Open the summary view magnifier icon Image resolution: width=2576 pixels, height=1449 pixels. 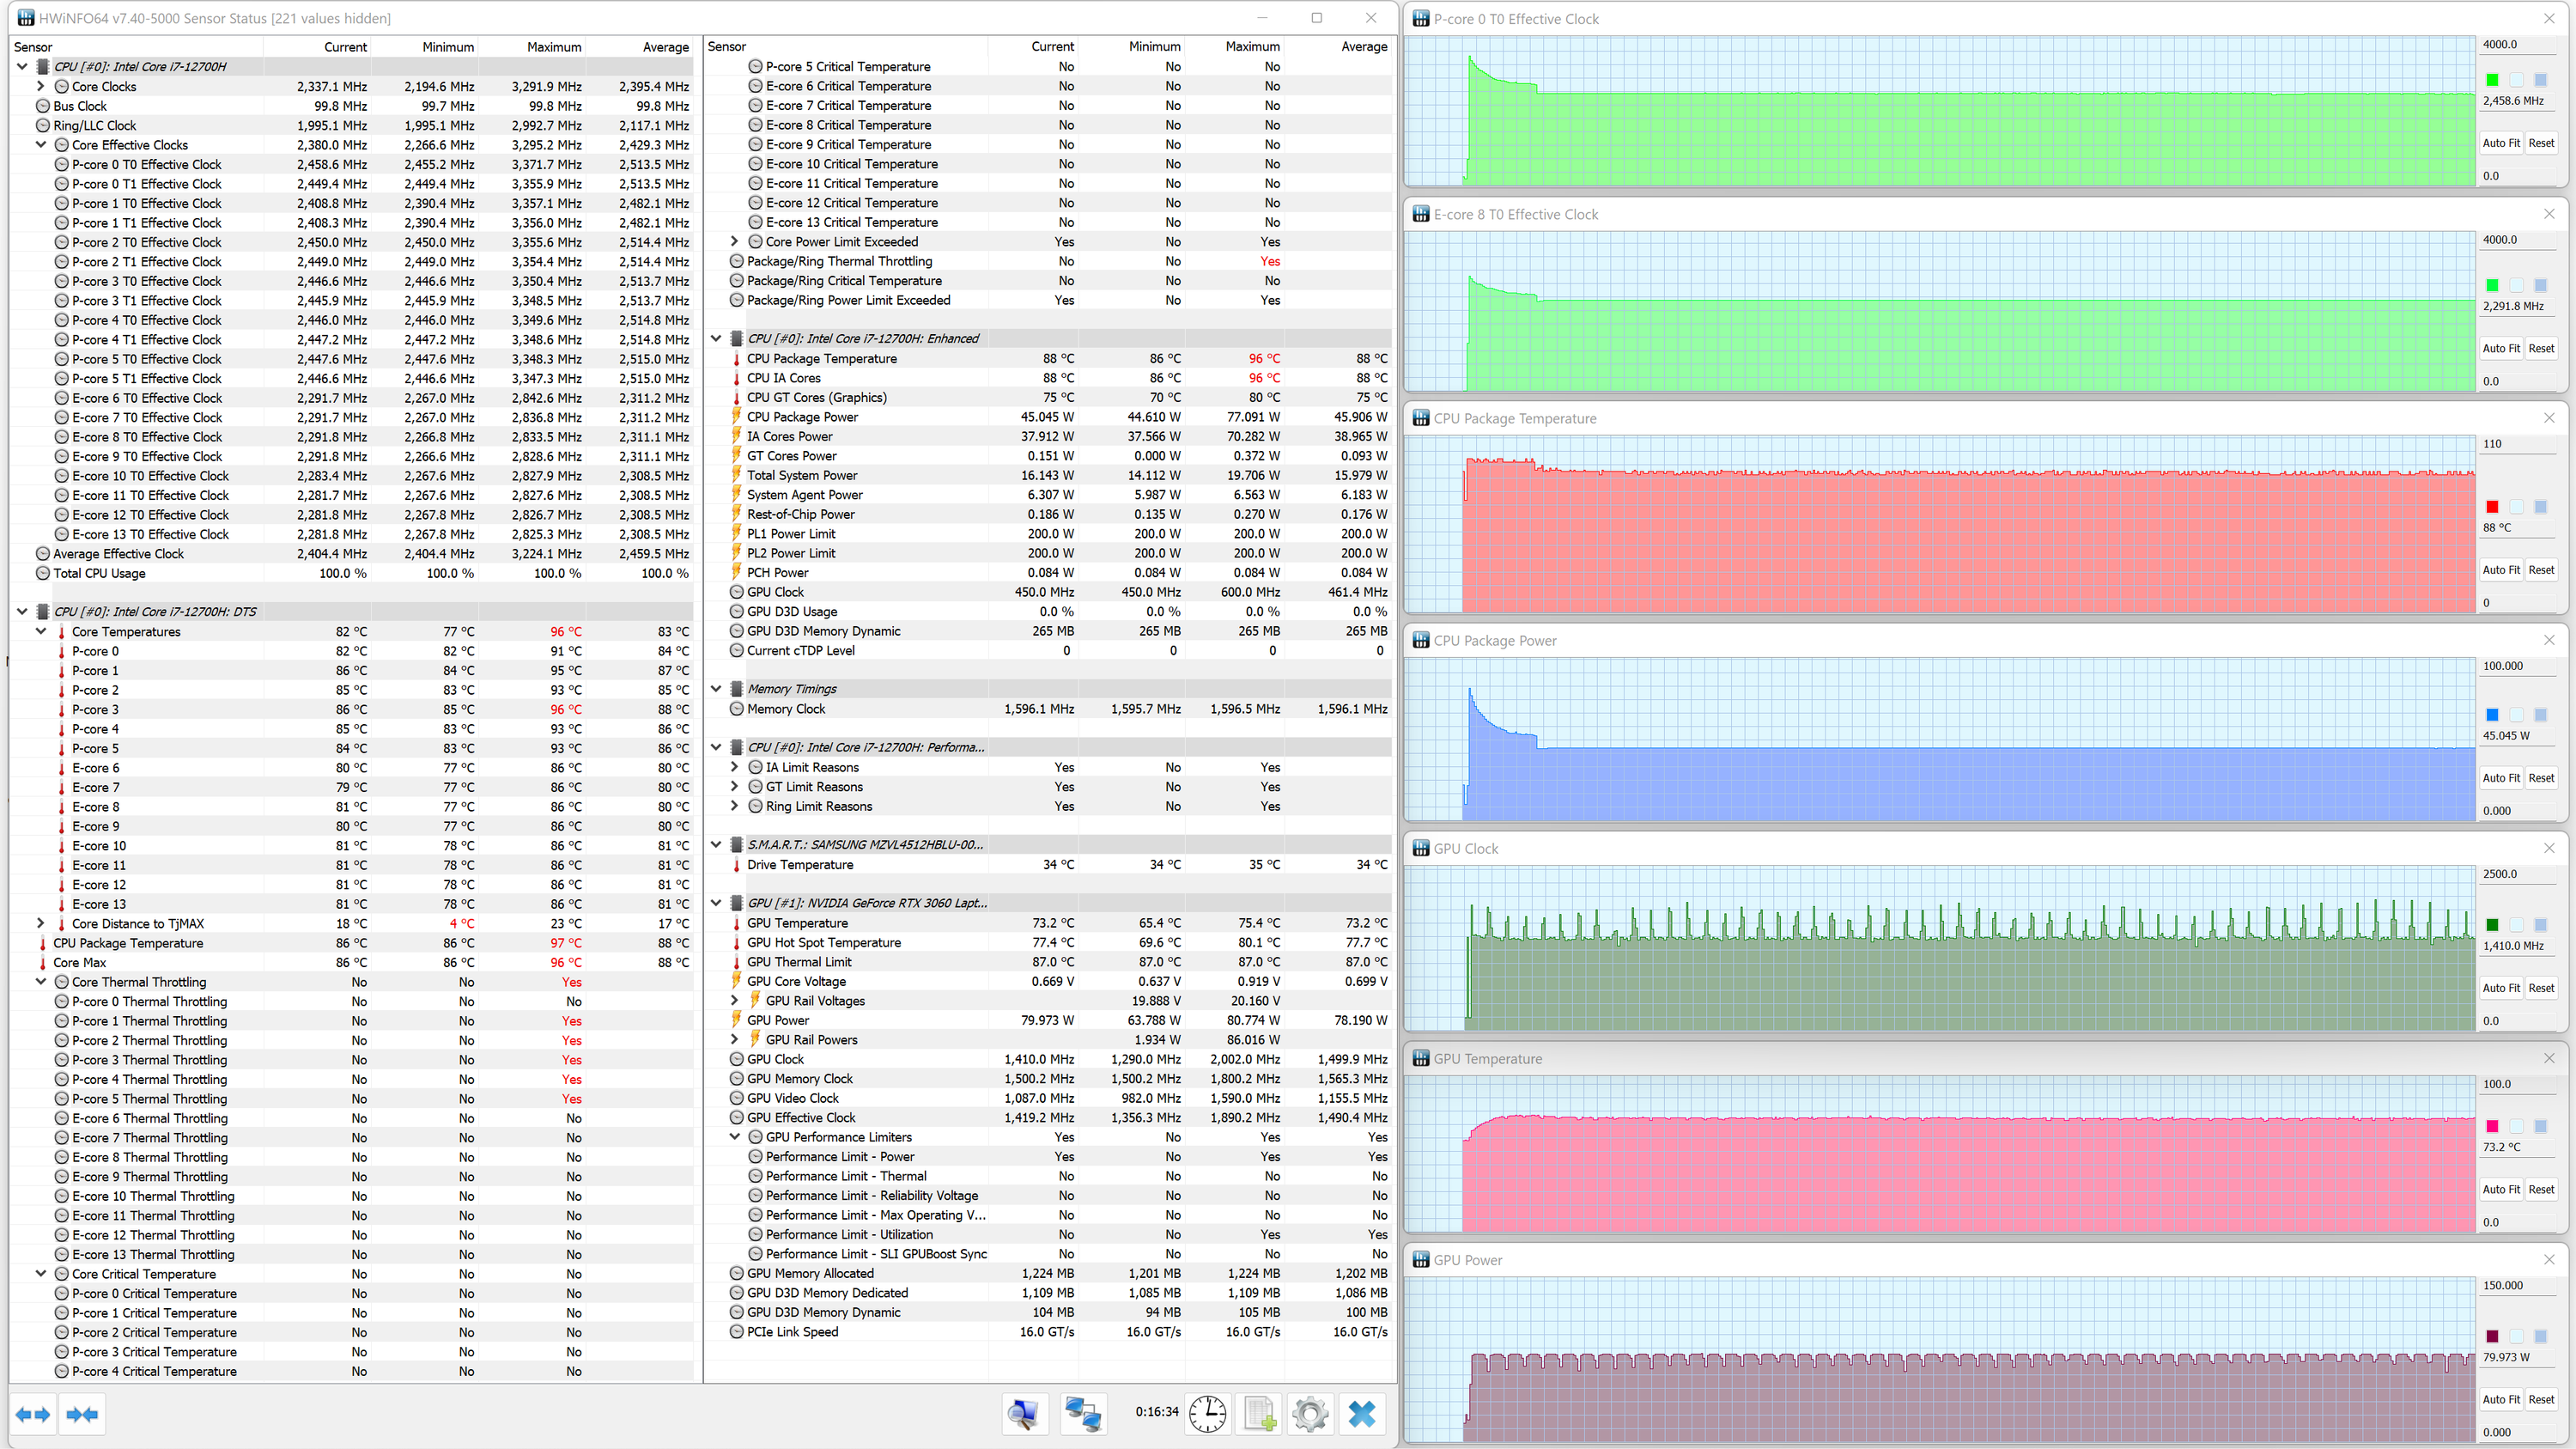coord(1023,1414)
